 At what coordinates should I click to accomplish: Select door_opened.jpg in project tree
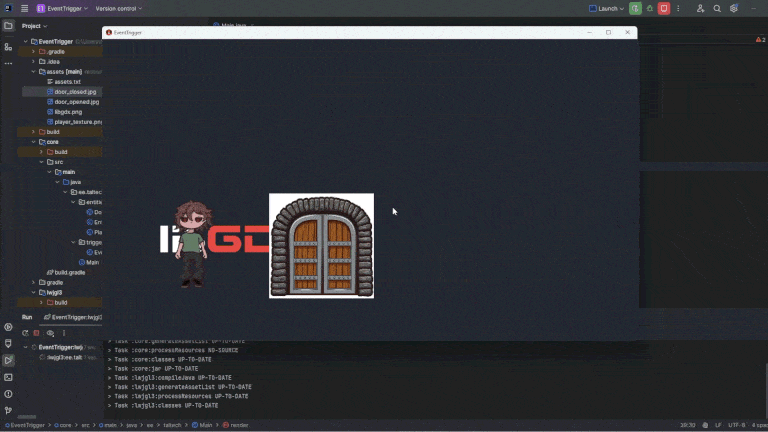click(x=76, y=102)
